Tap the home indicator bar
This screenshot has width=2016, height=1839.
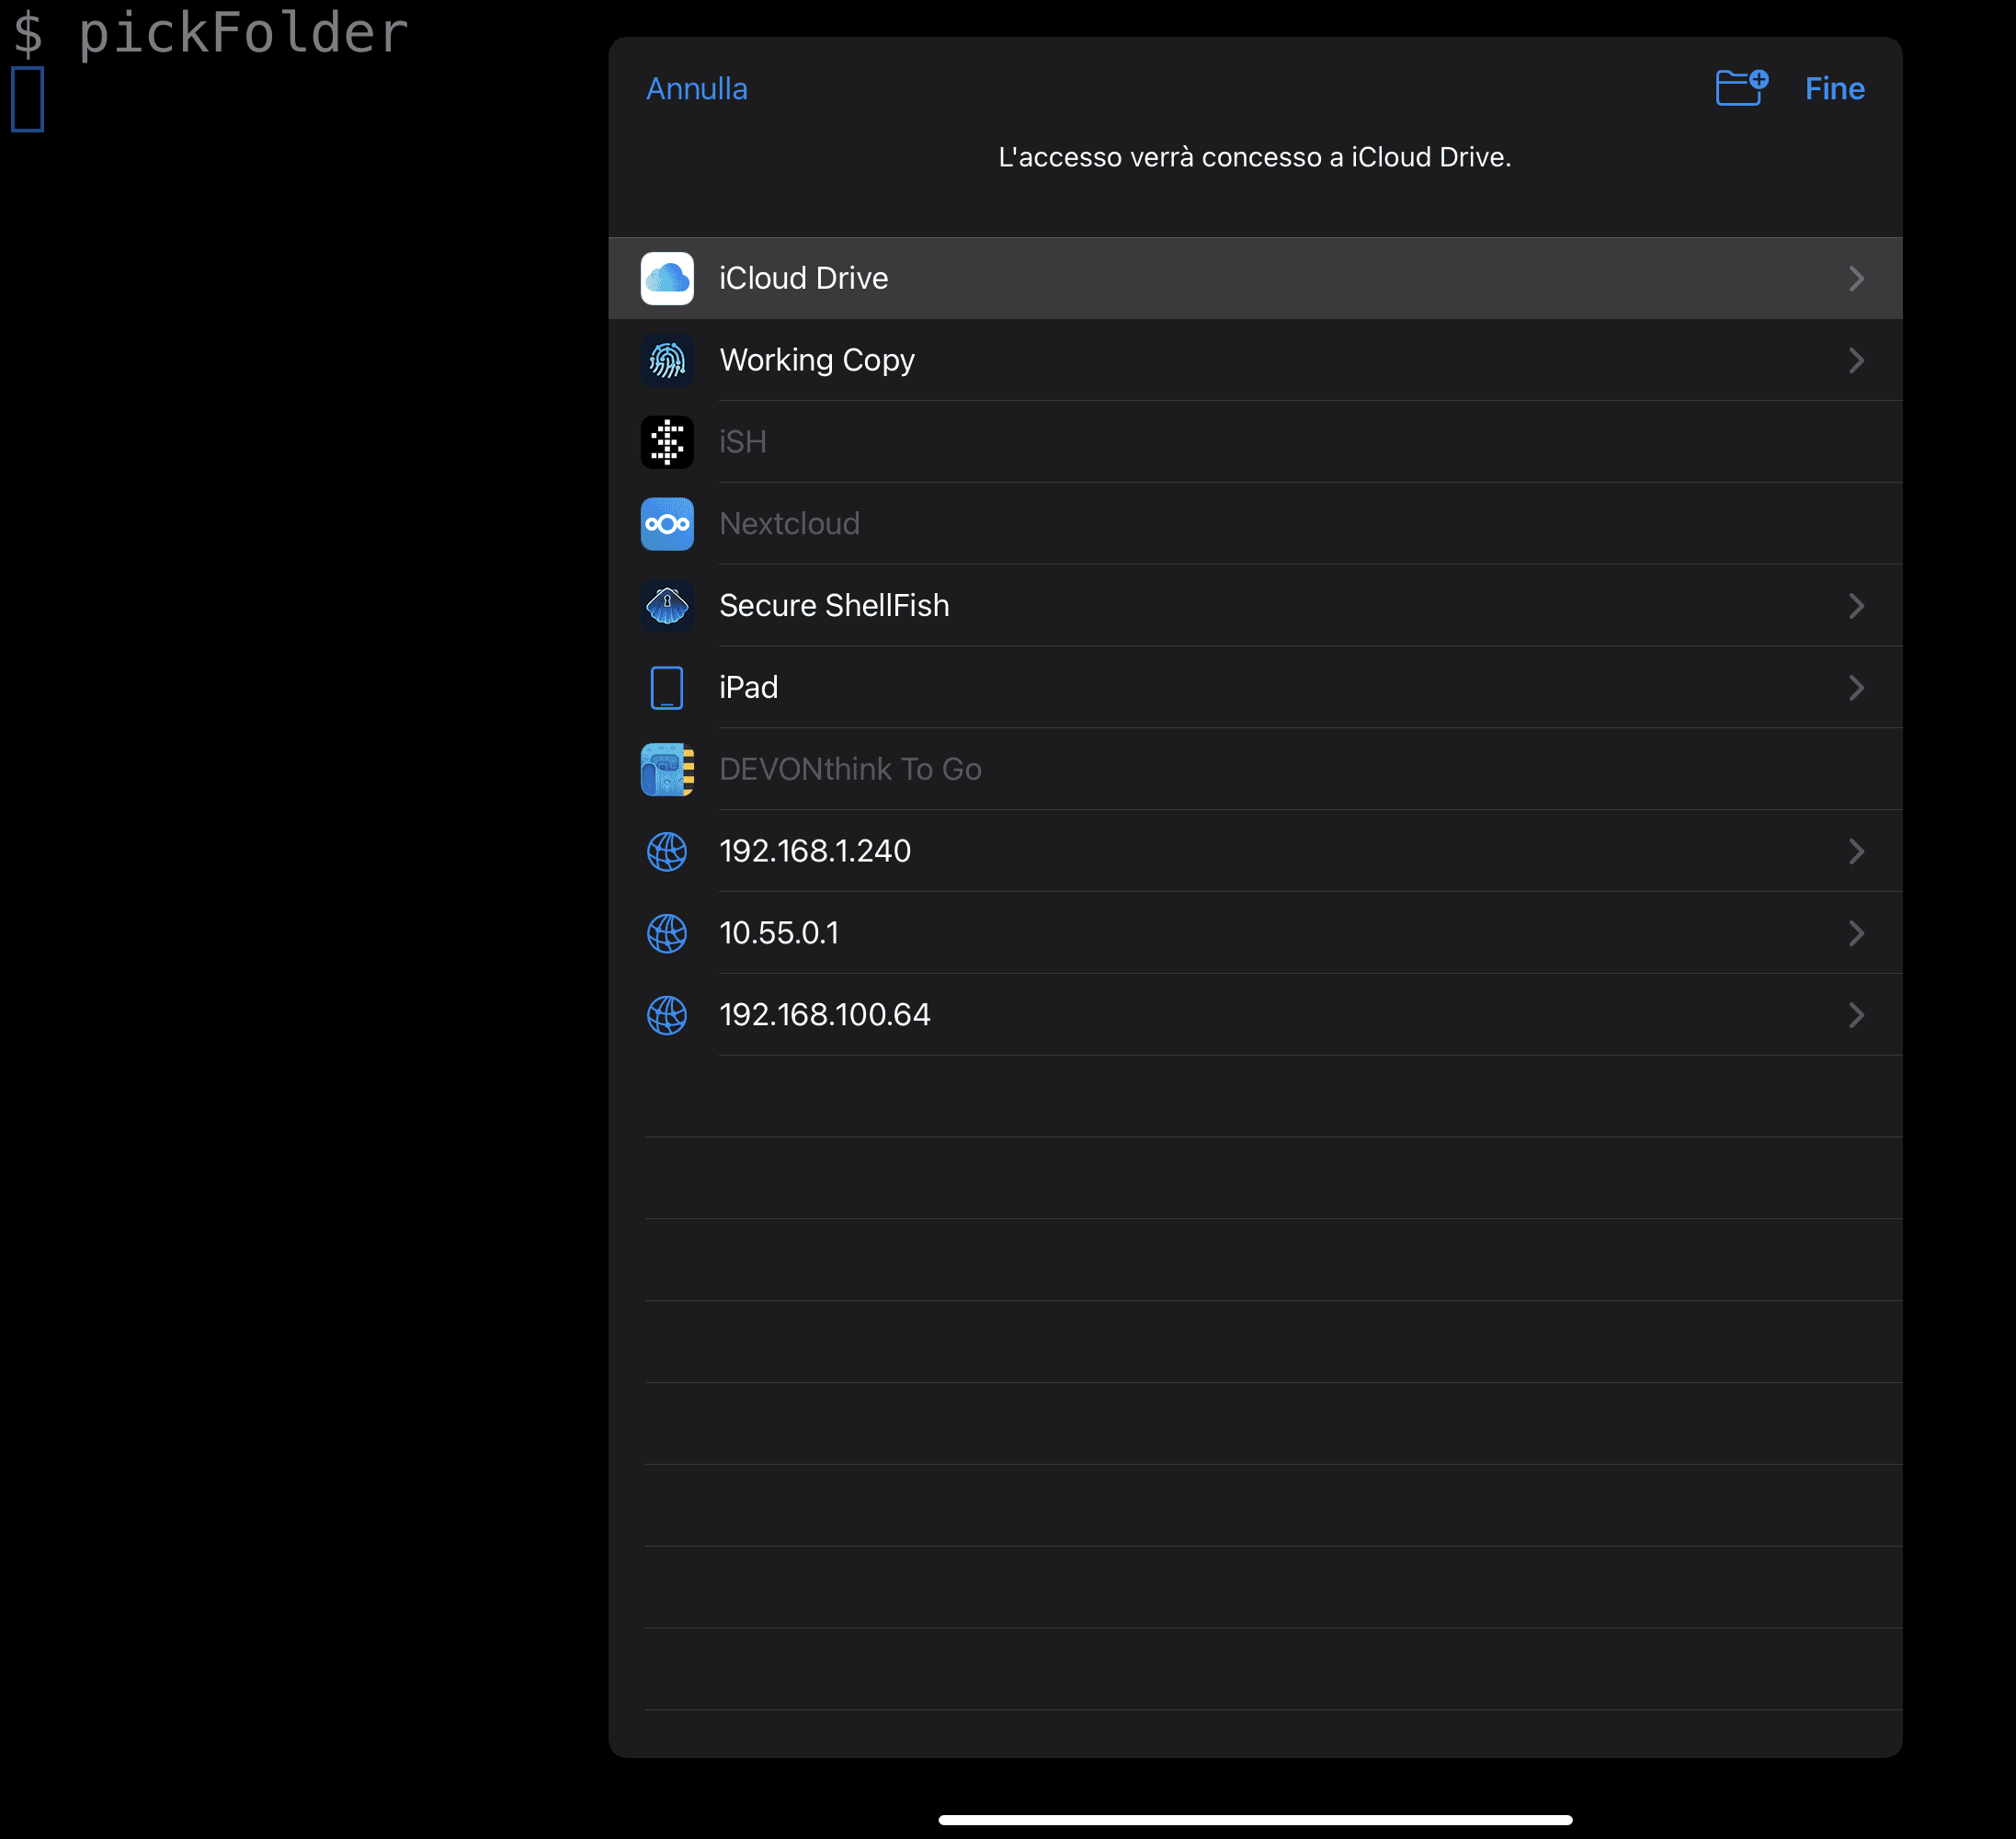click(1255, 1820)
